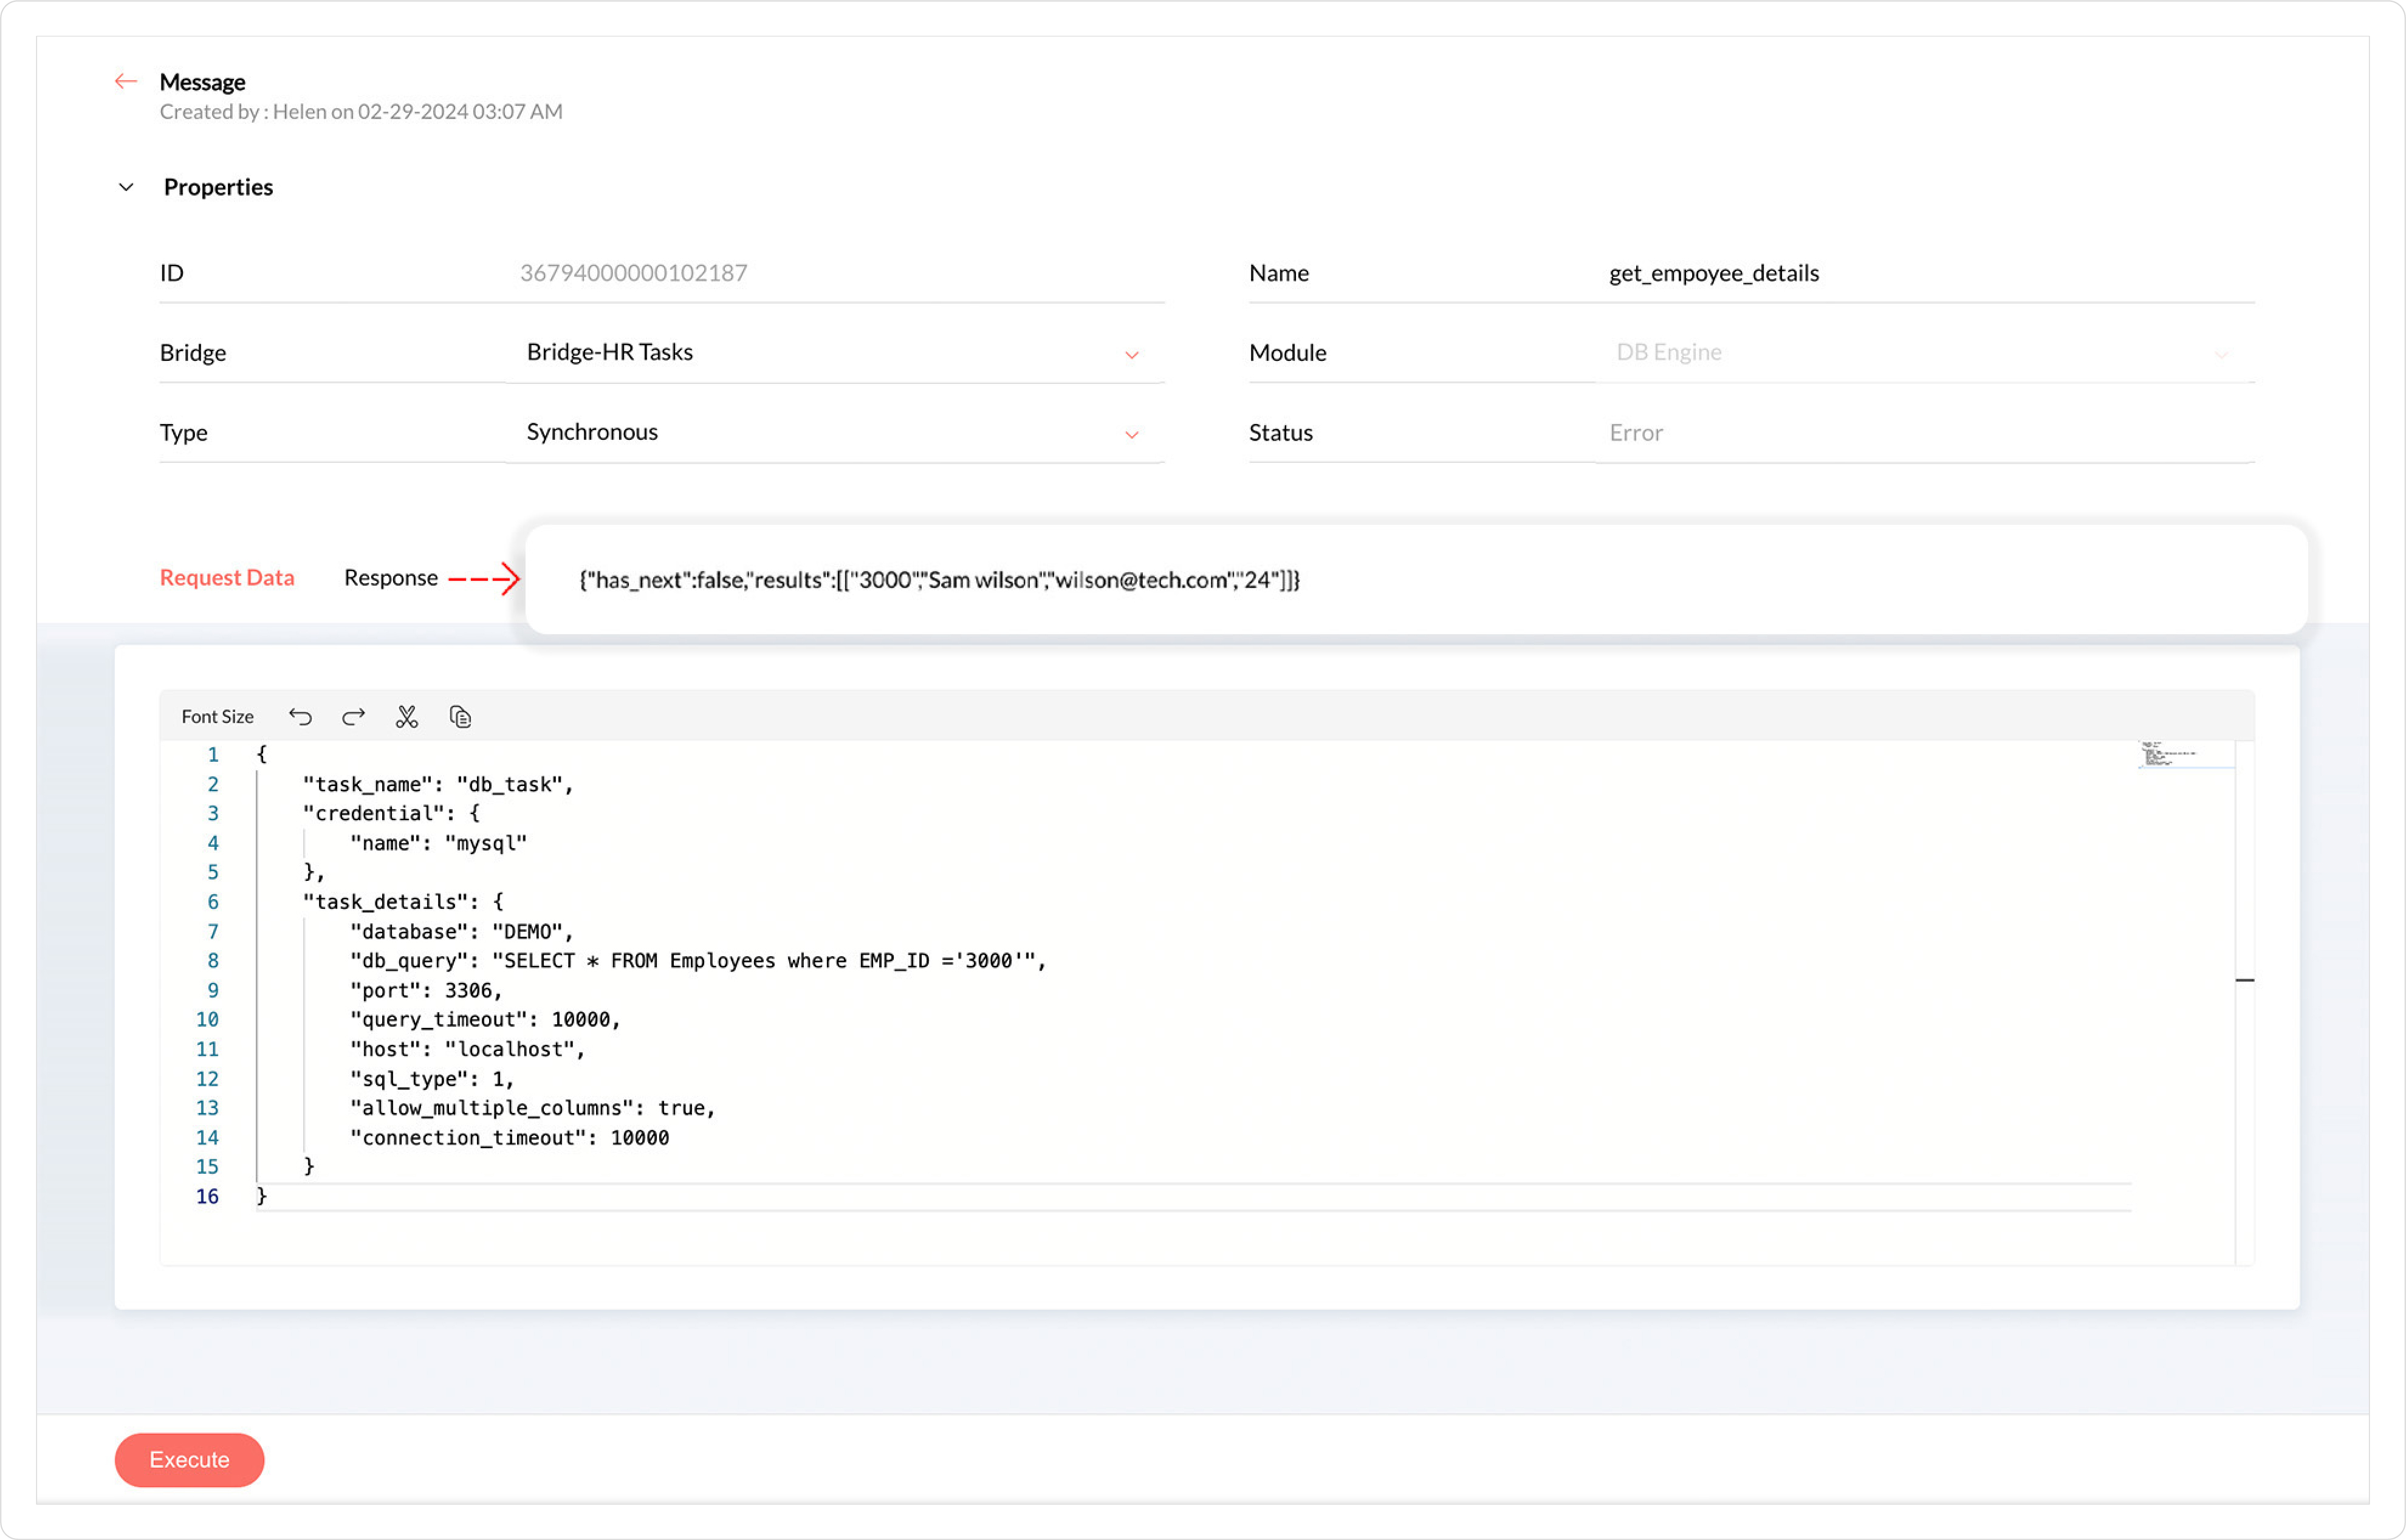Click line number 8 in the gutter
2406x1540 pixels.
pos(212,960)
